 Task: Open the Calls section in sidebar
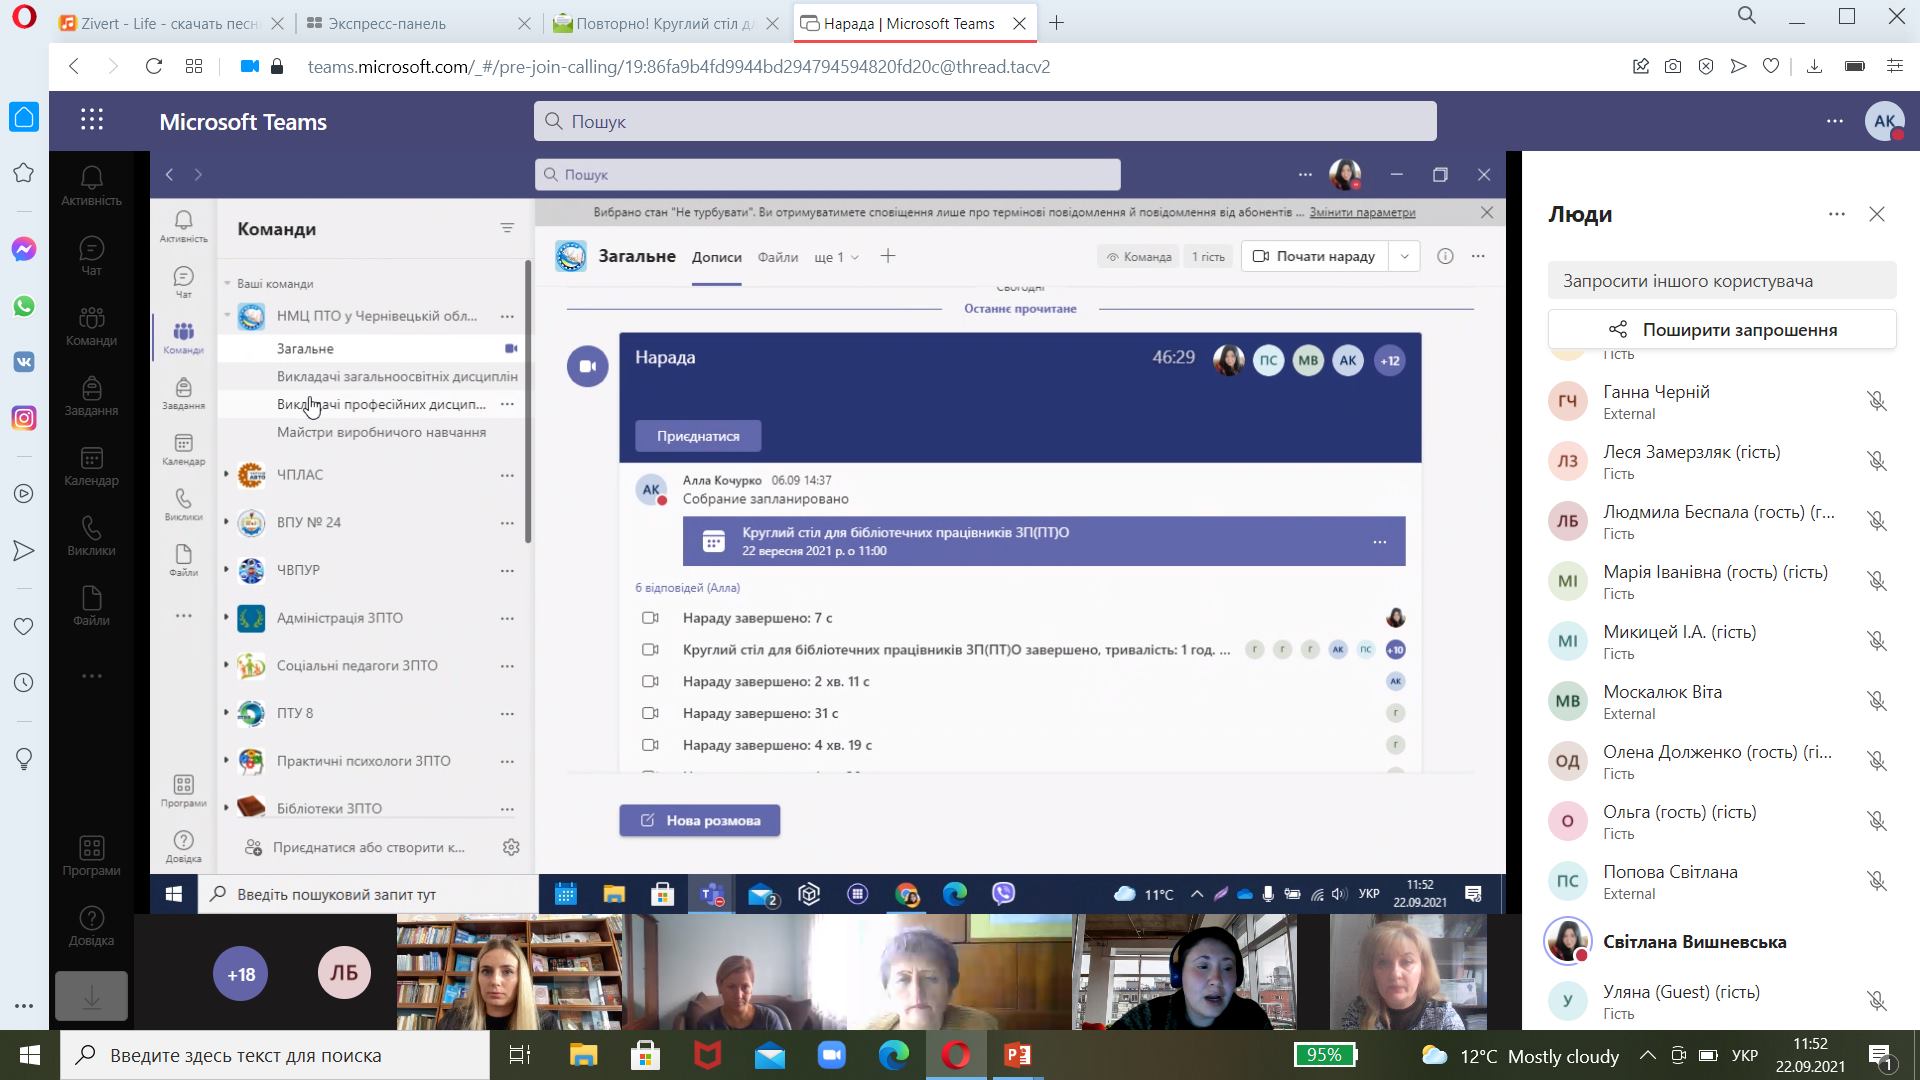pos(91,536)
